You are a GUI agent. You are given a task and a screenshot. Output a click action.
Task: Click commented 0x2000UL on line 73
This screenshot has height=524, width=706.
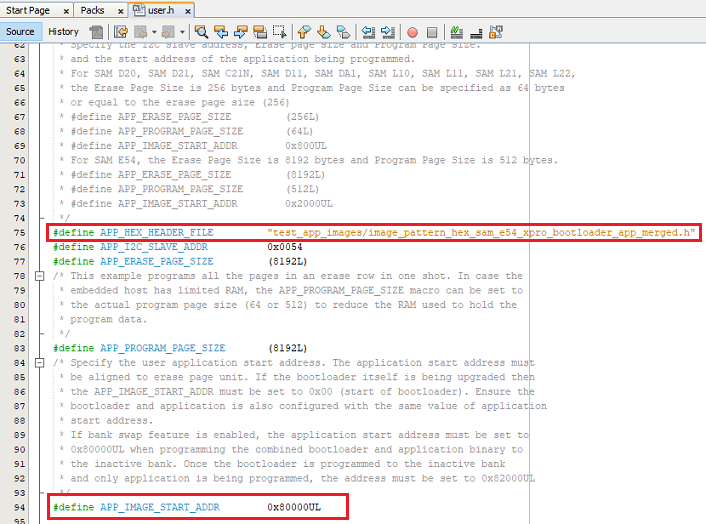[x=309, y=204]
